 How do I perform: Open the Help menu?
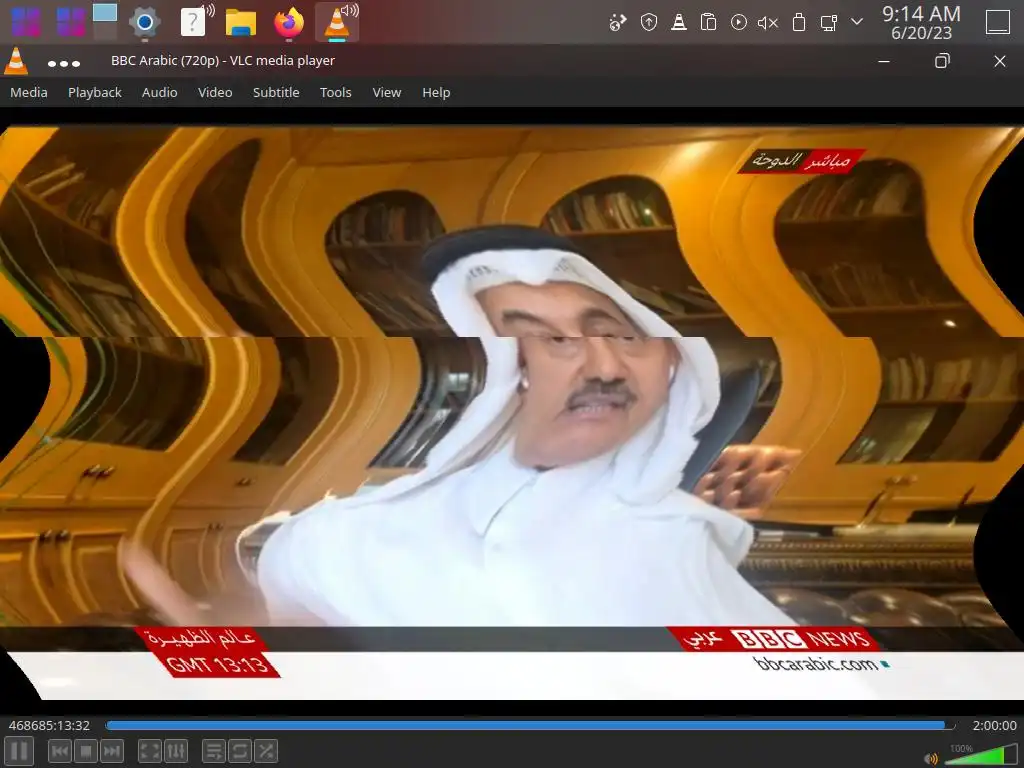pos(436,92)
